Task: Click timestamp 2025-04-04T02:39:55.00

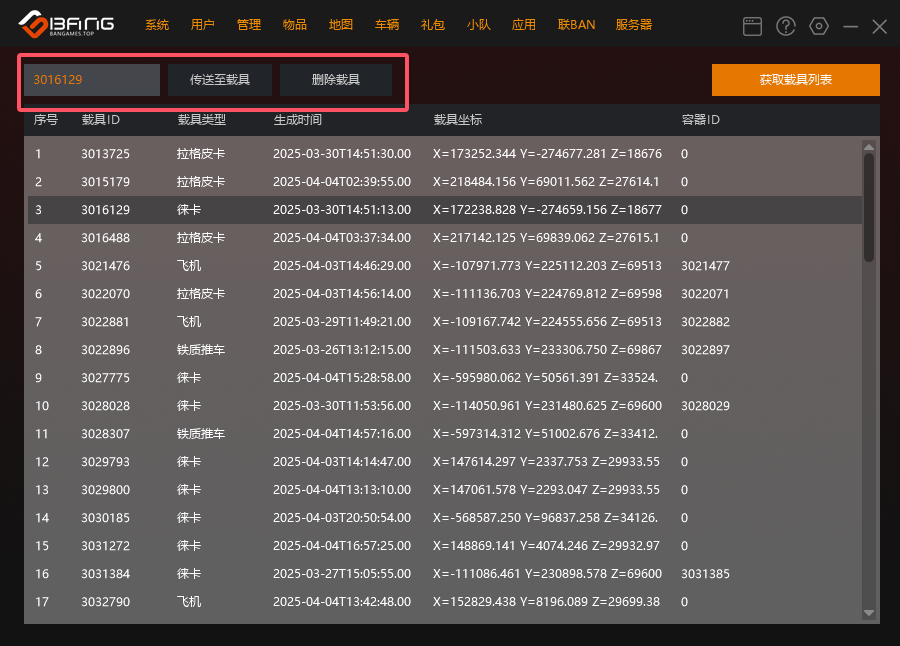Action: (x=342, y=182)
